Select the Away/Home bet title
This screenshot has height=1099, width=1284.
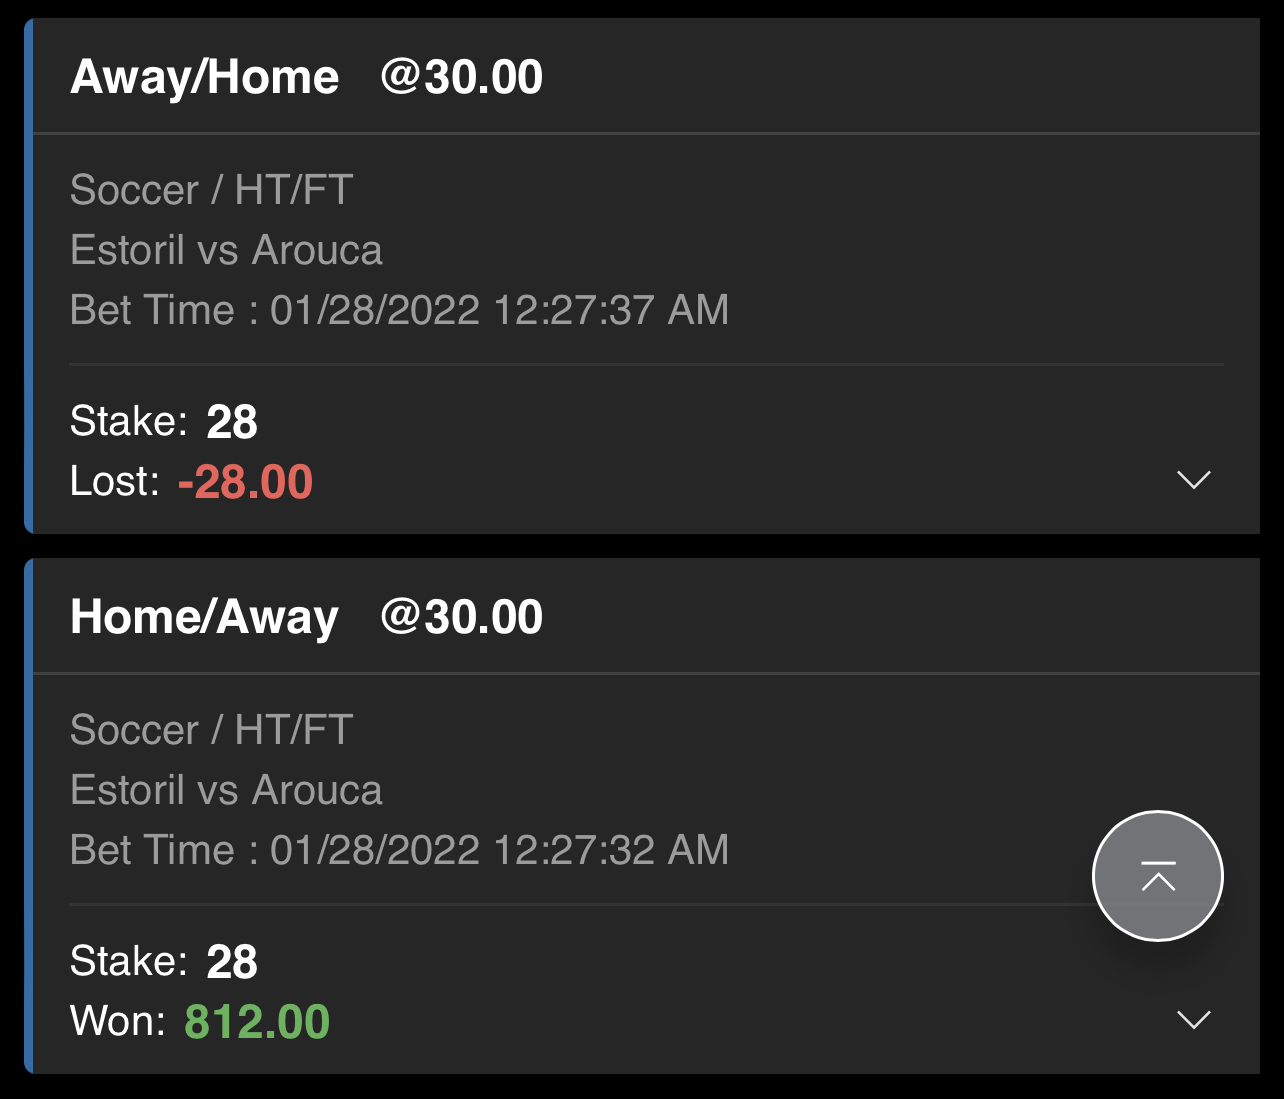[205, 78]
